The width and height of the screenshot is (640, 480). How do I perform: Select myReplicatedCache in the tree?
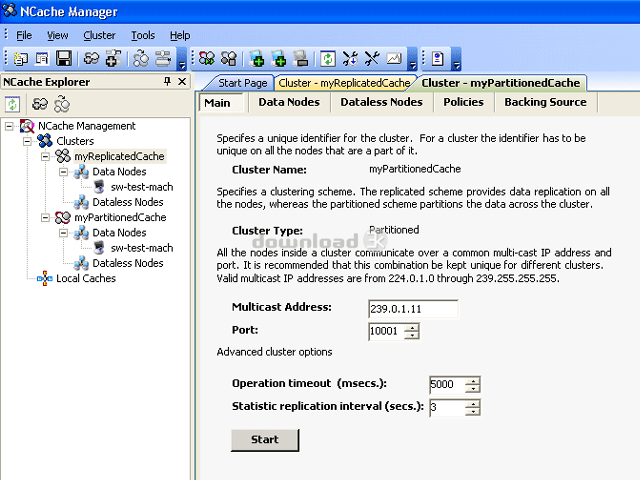(119, 156)
